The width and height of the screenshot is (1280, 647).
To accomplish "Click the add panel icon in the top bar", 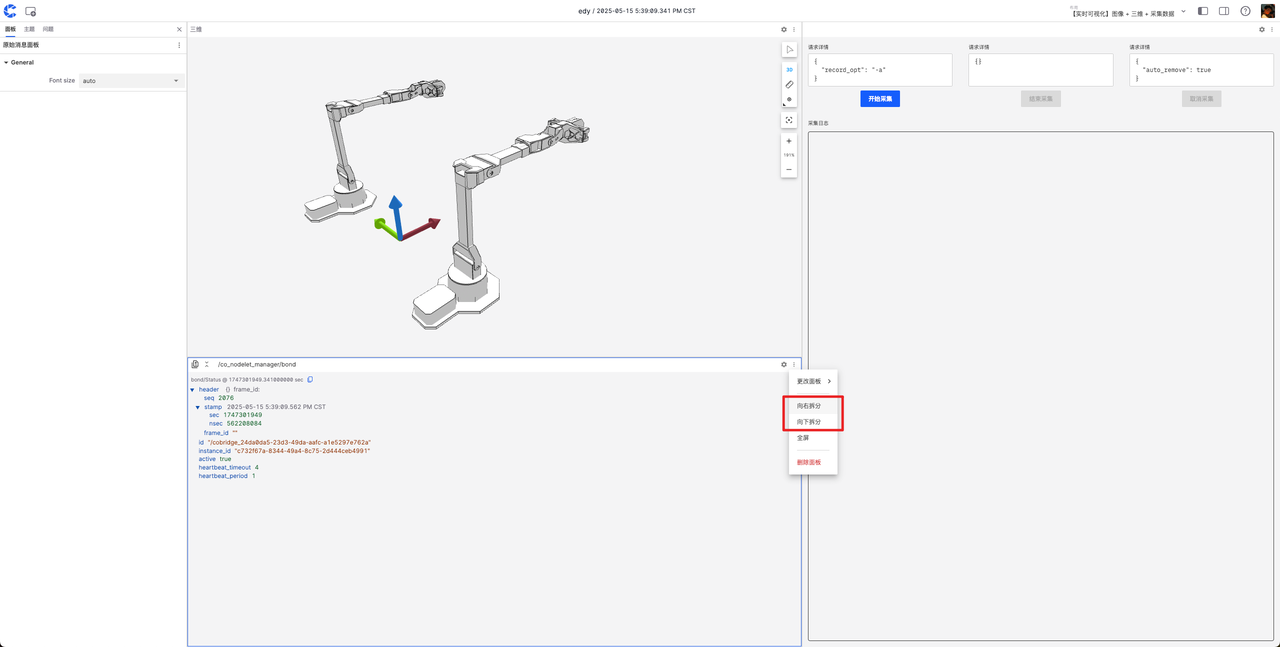I will point(31,11).
